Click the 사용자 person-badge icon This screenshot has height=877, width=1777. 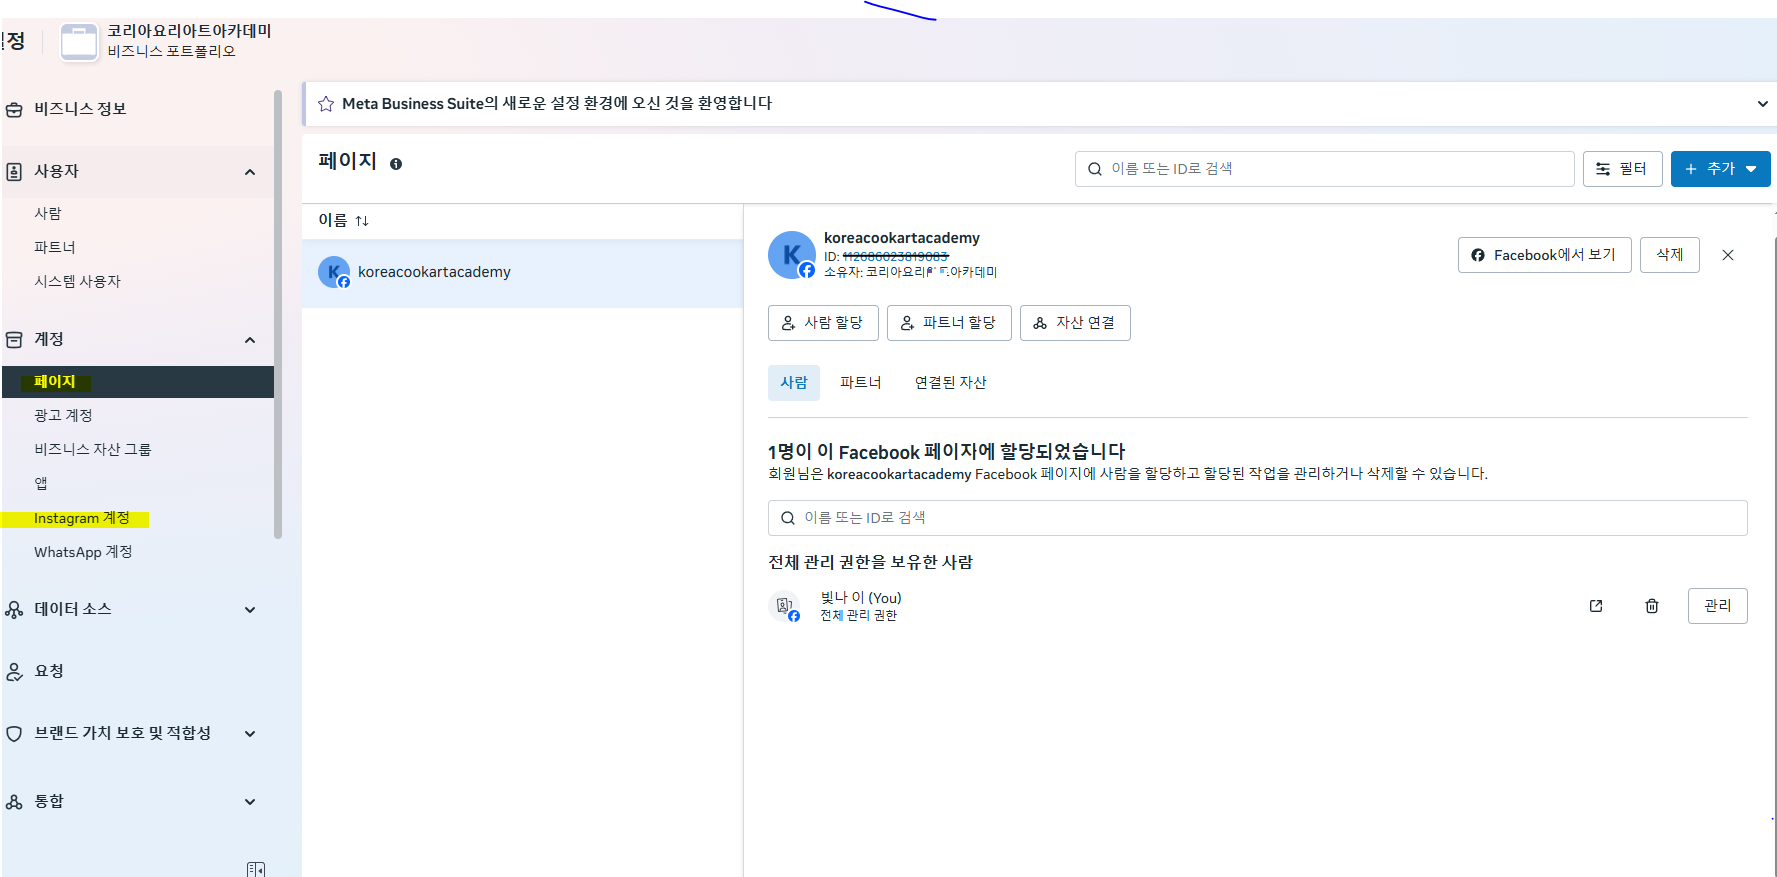coord(14,172)
